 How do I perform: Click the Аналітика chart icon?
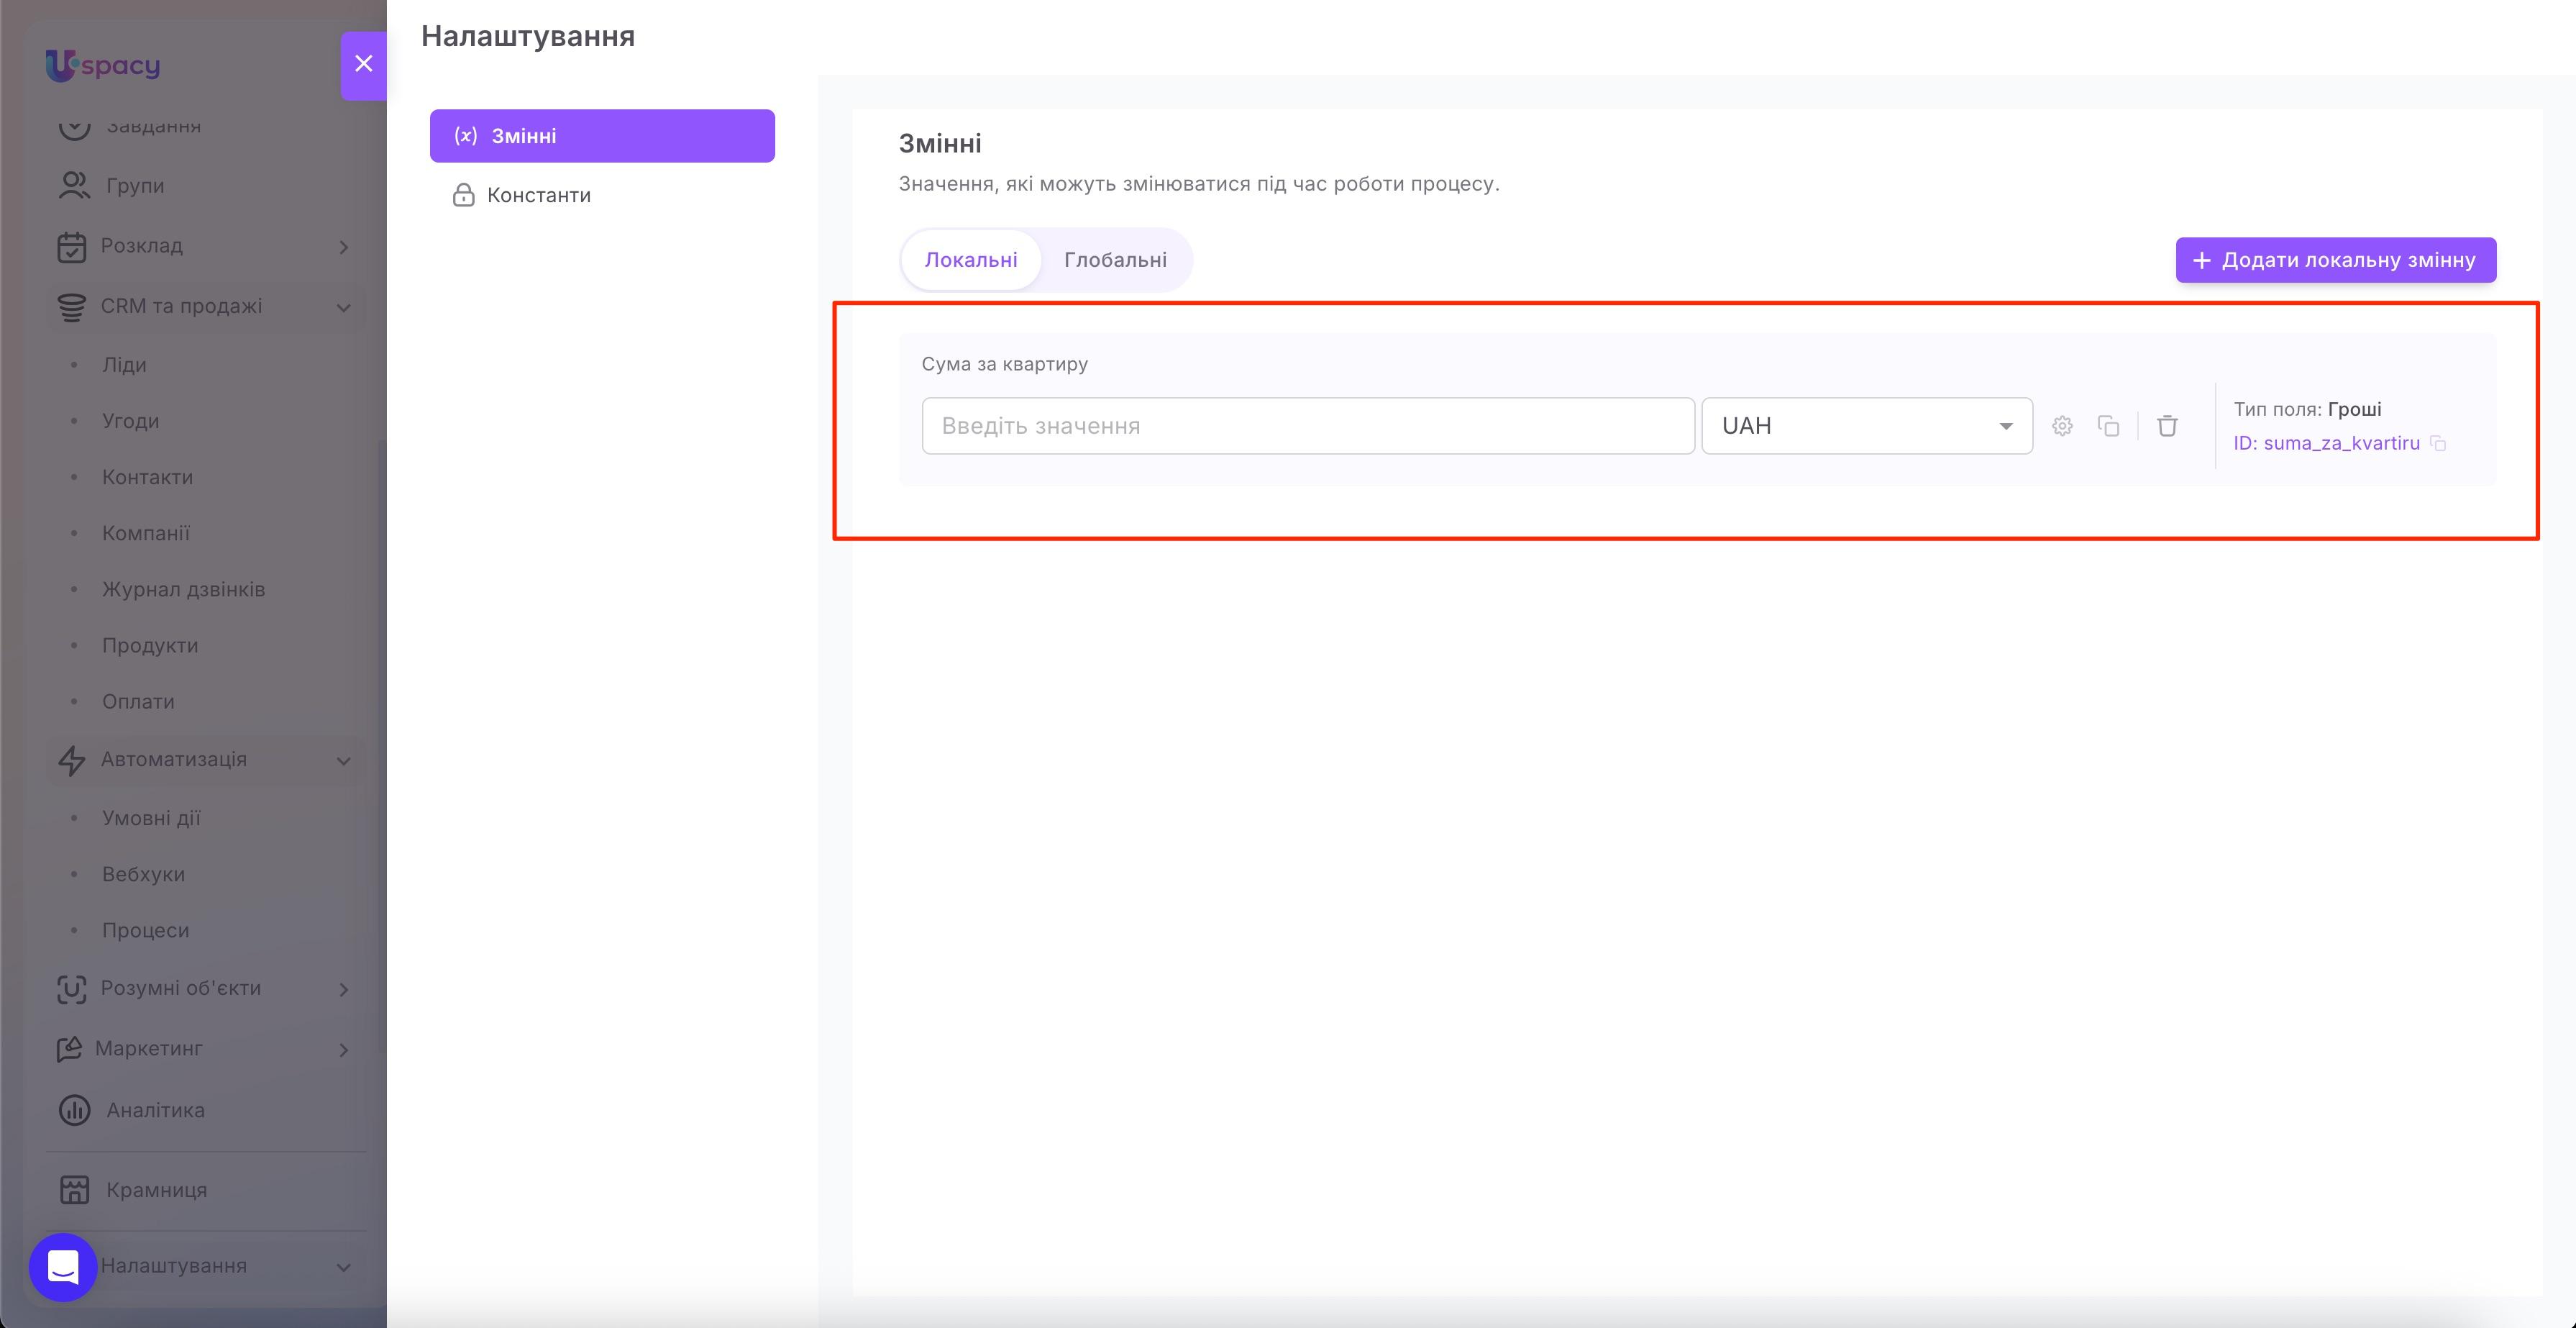74,1110
